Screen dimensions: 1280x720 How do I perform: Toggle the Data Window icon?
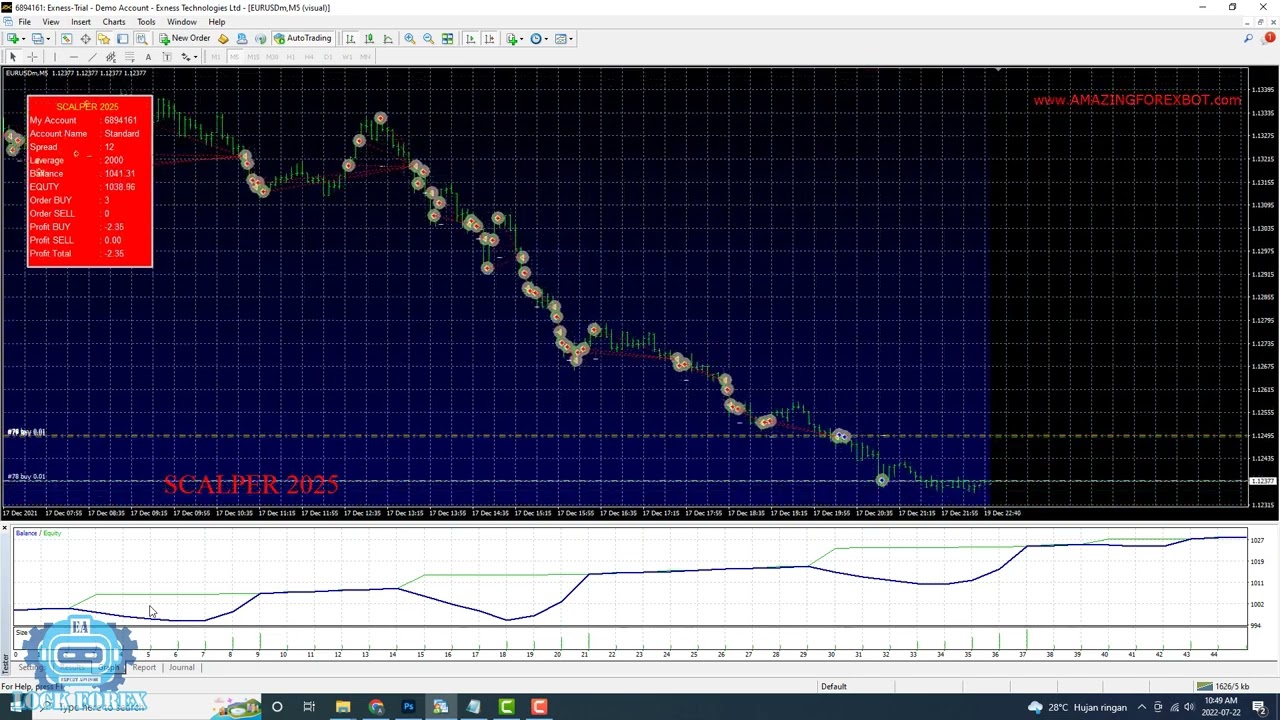85,38
